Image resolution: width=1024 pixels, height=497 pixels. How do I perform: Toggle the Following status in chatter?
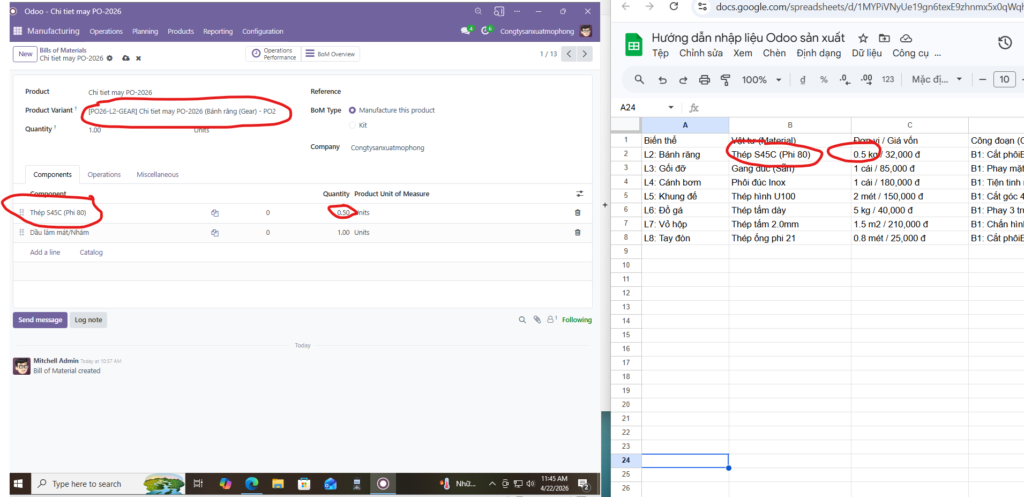tap(575, 320)
